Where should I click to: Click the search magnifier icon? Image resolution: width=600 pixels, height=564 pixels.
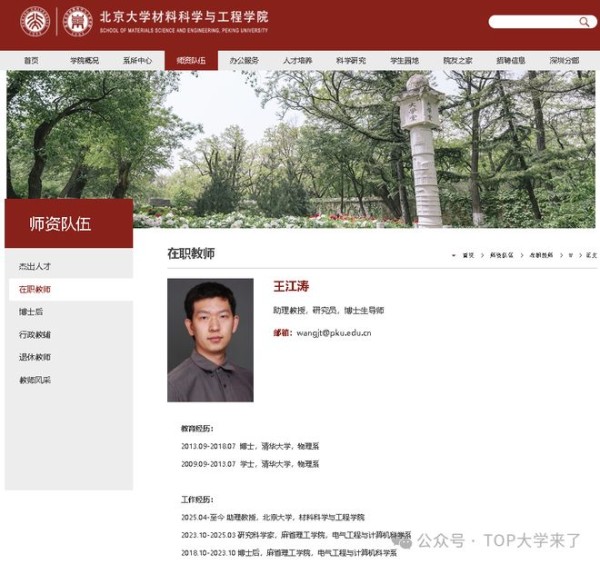tap(585, 22)
